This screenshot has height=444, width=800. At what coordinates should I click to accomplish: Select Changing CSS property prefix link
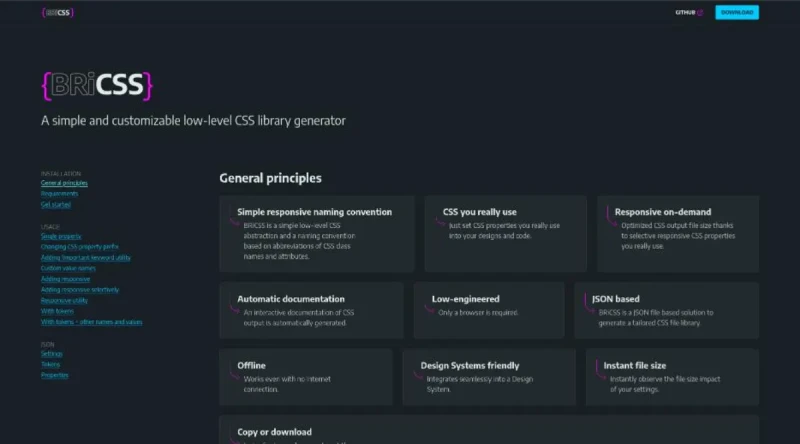[x=80, y=246]
